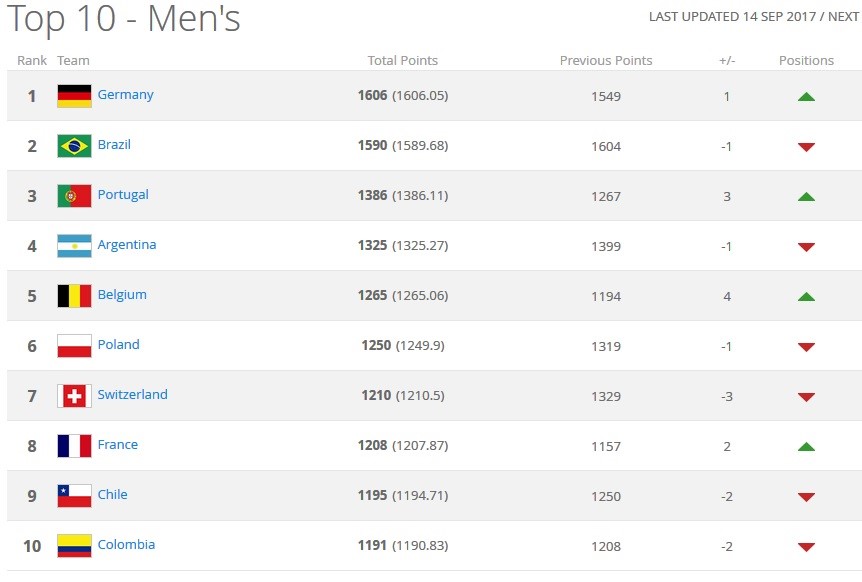Open the France team link
This screenshot has height=582, width=862.
[x=117, y=445]
